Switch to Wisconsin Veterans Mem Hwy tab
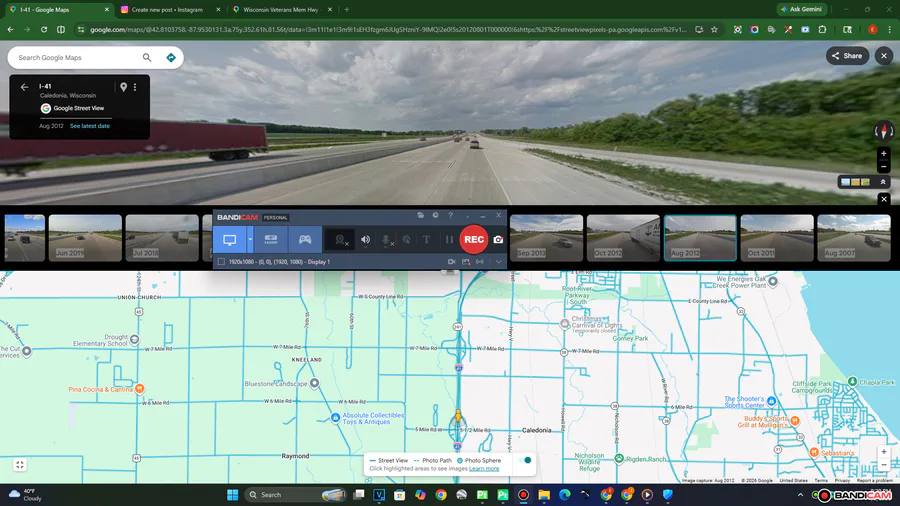This screenshot has width=900, height=506. click(281, 10)
